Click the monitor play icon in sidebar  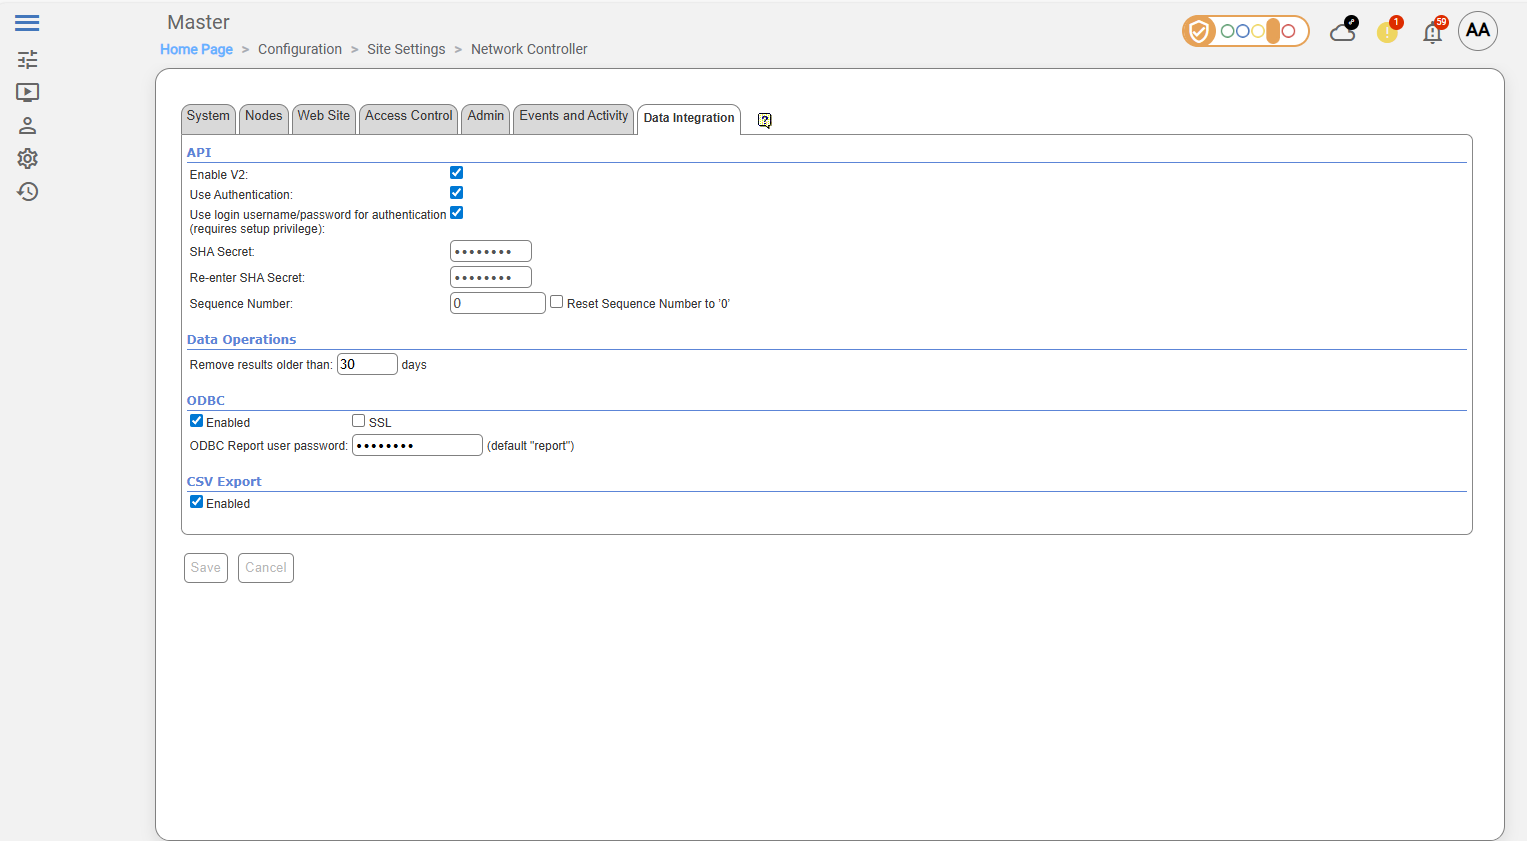coord(27,92)
